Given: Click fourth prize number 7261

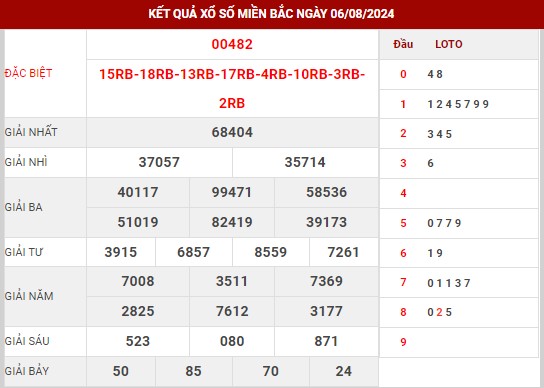Looking at the screenshot, I should [343, 252].
